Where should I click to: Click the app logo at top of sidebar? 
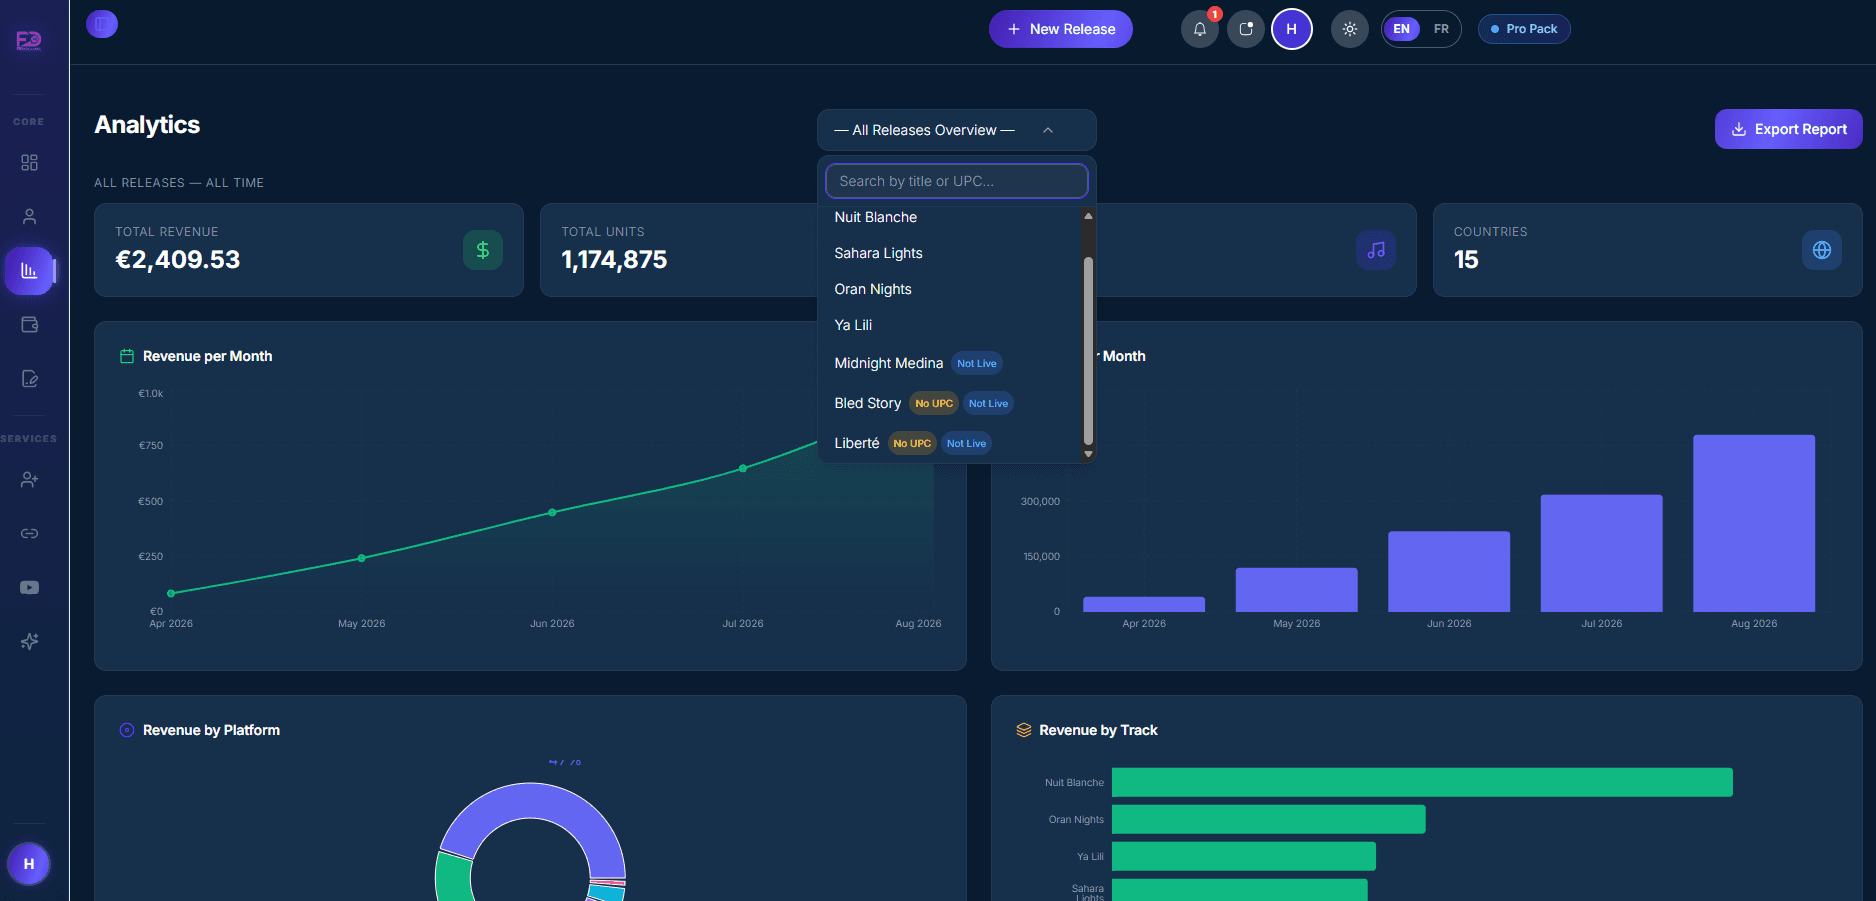pyautogui.click(x=29, y=40)
